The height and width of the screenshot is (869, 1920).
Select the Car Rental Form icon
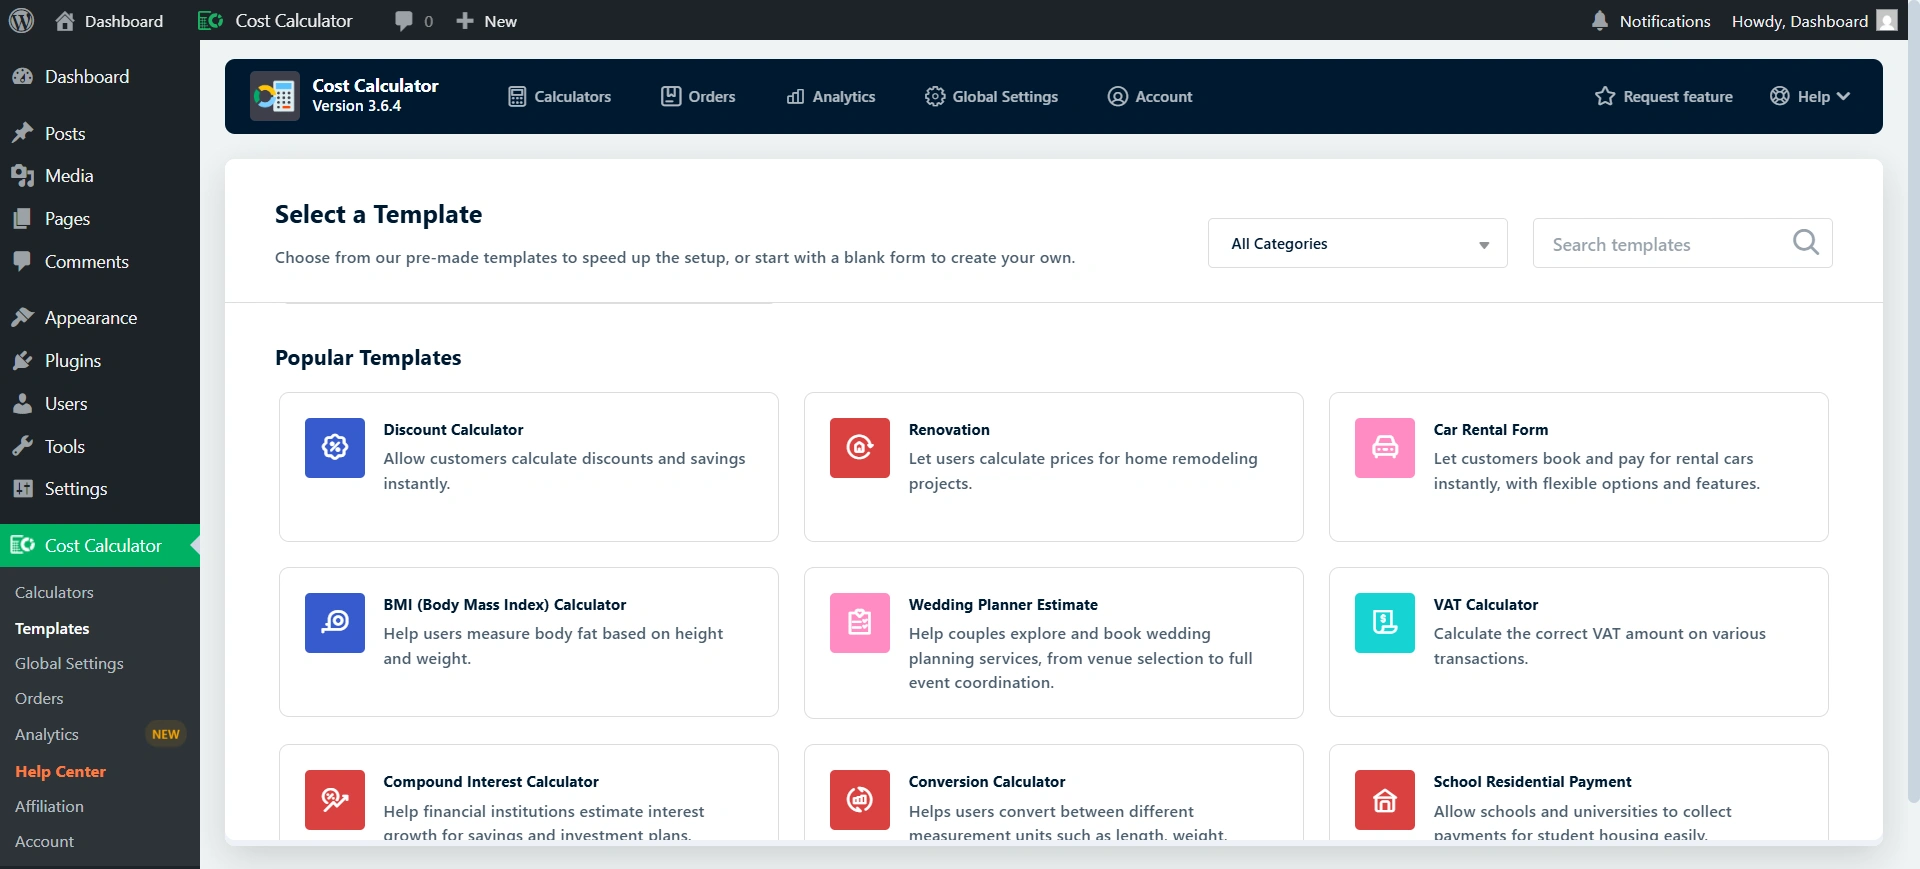coord(1385,447)
